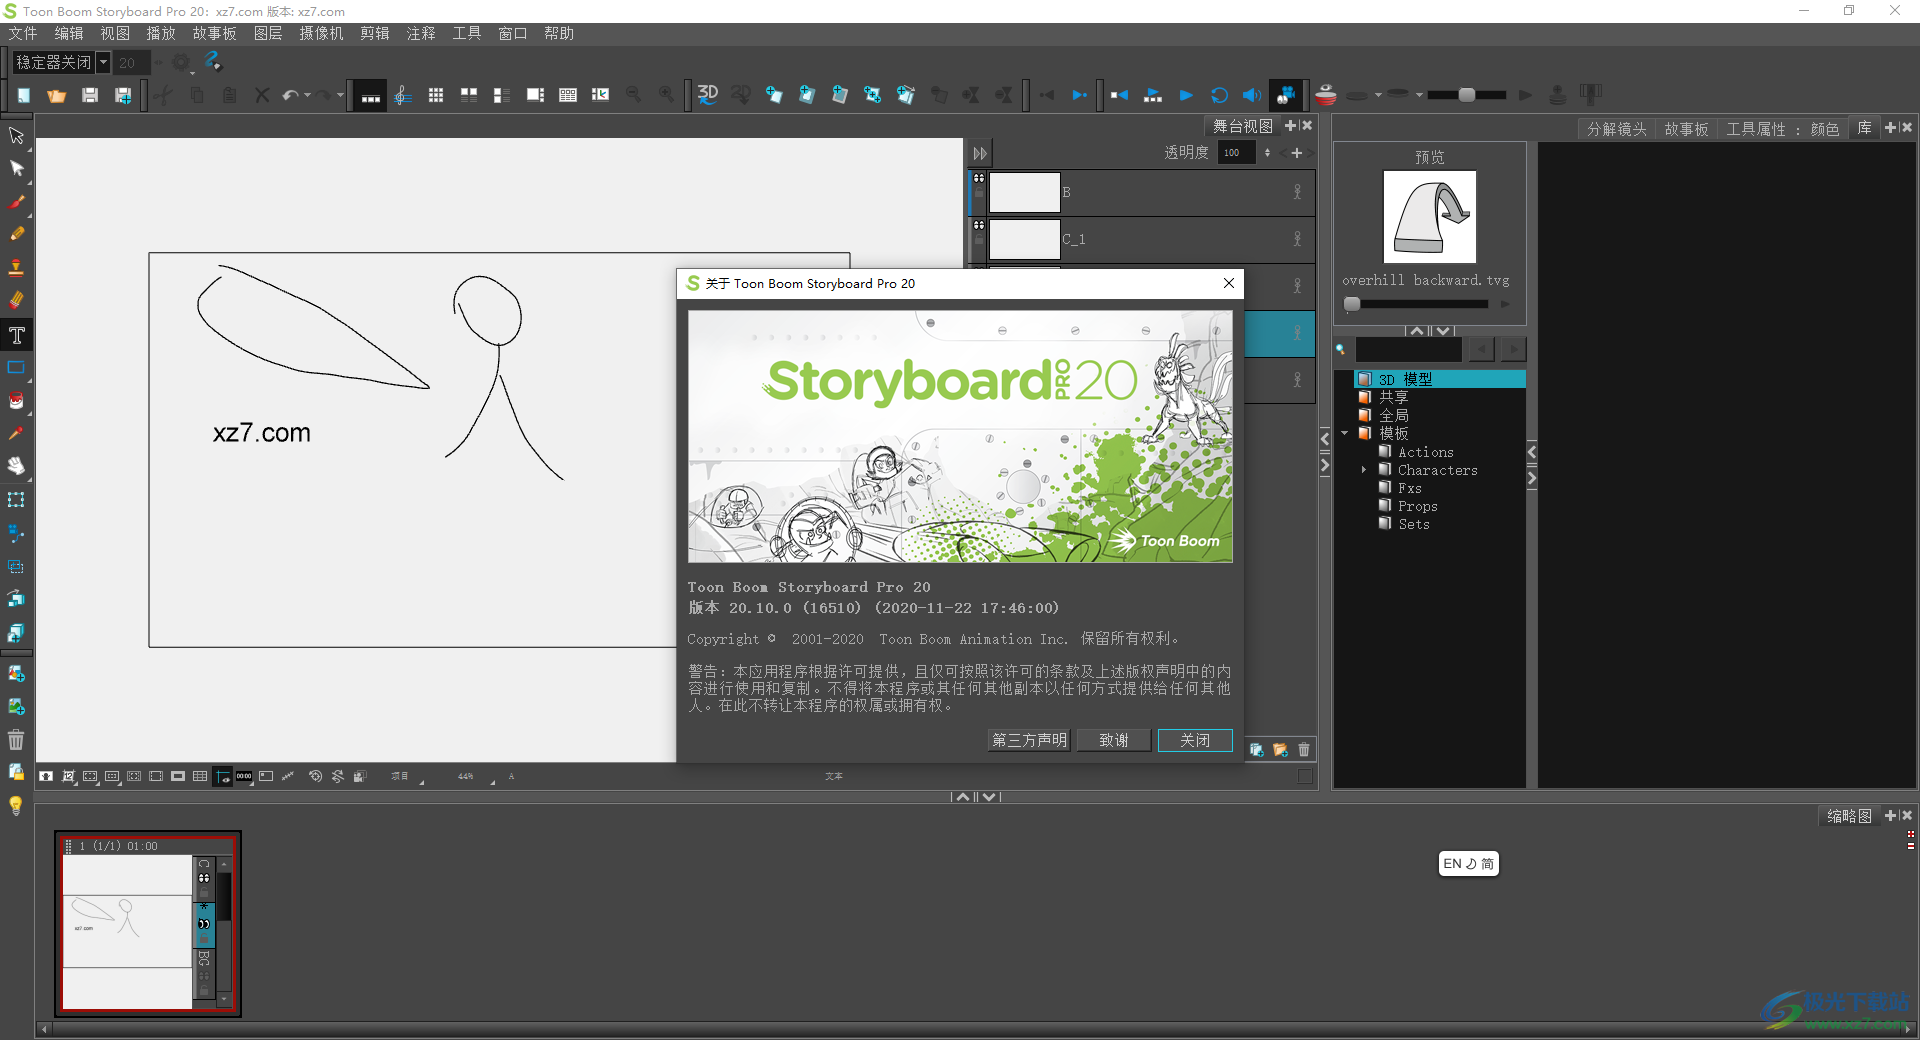1920x1040 pixels.
Task: Switch to the 工具属性 : 颜色 tab
Action: point(1782,129)
